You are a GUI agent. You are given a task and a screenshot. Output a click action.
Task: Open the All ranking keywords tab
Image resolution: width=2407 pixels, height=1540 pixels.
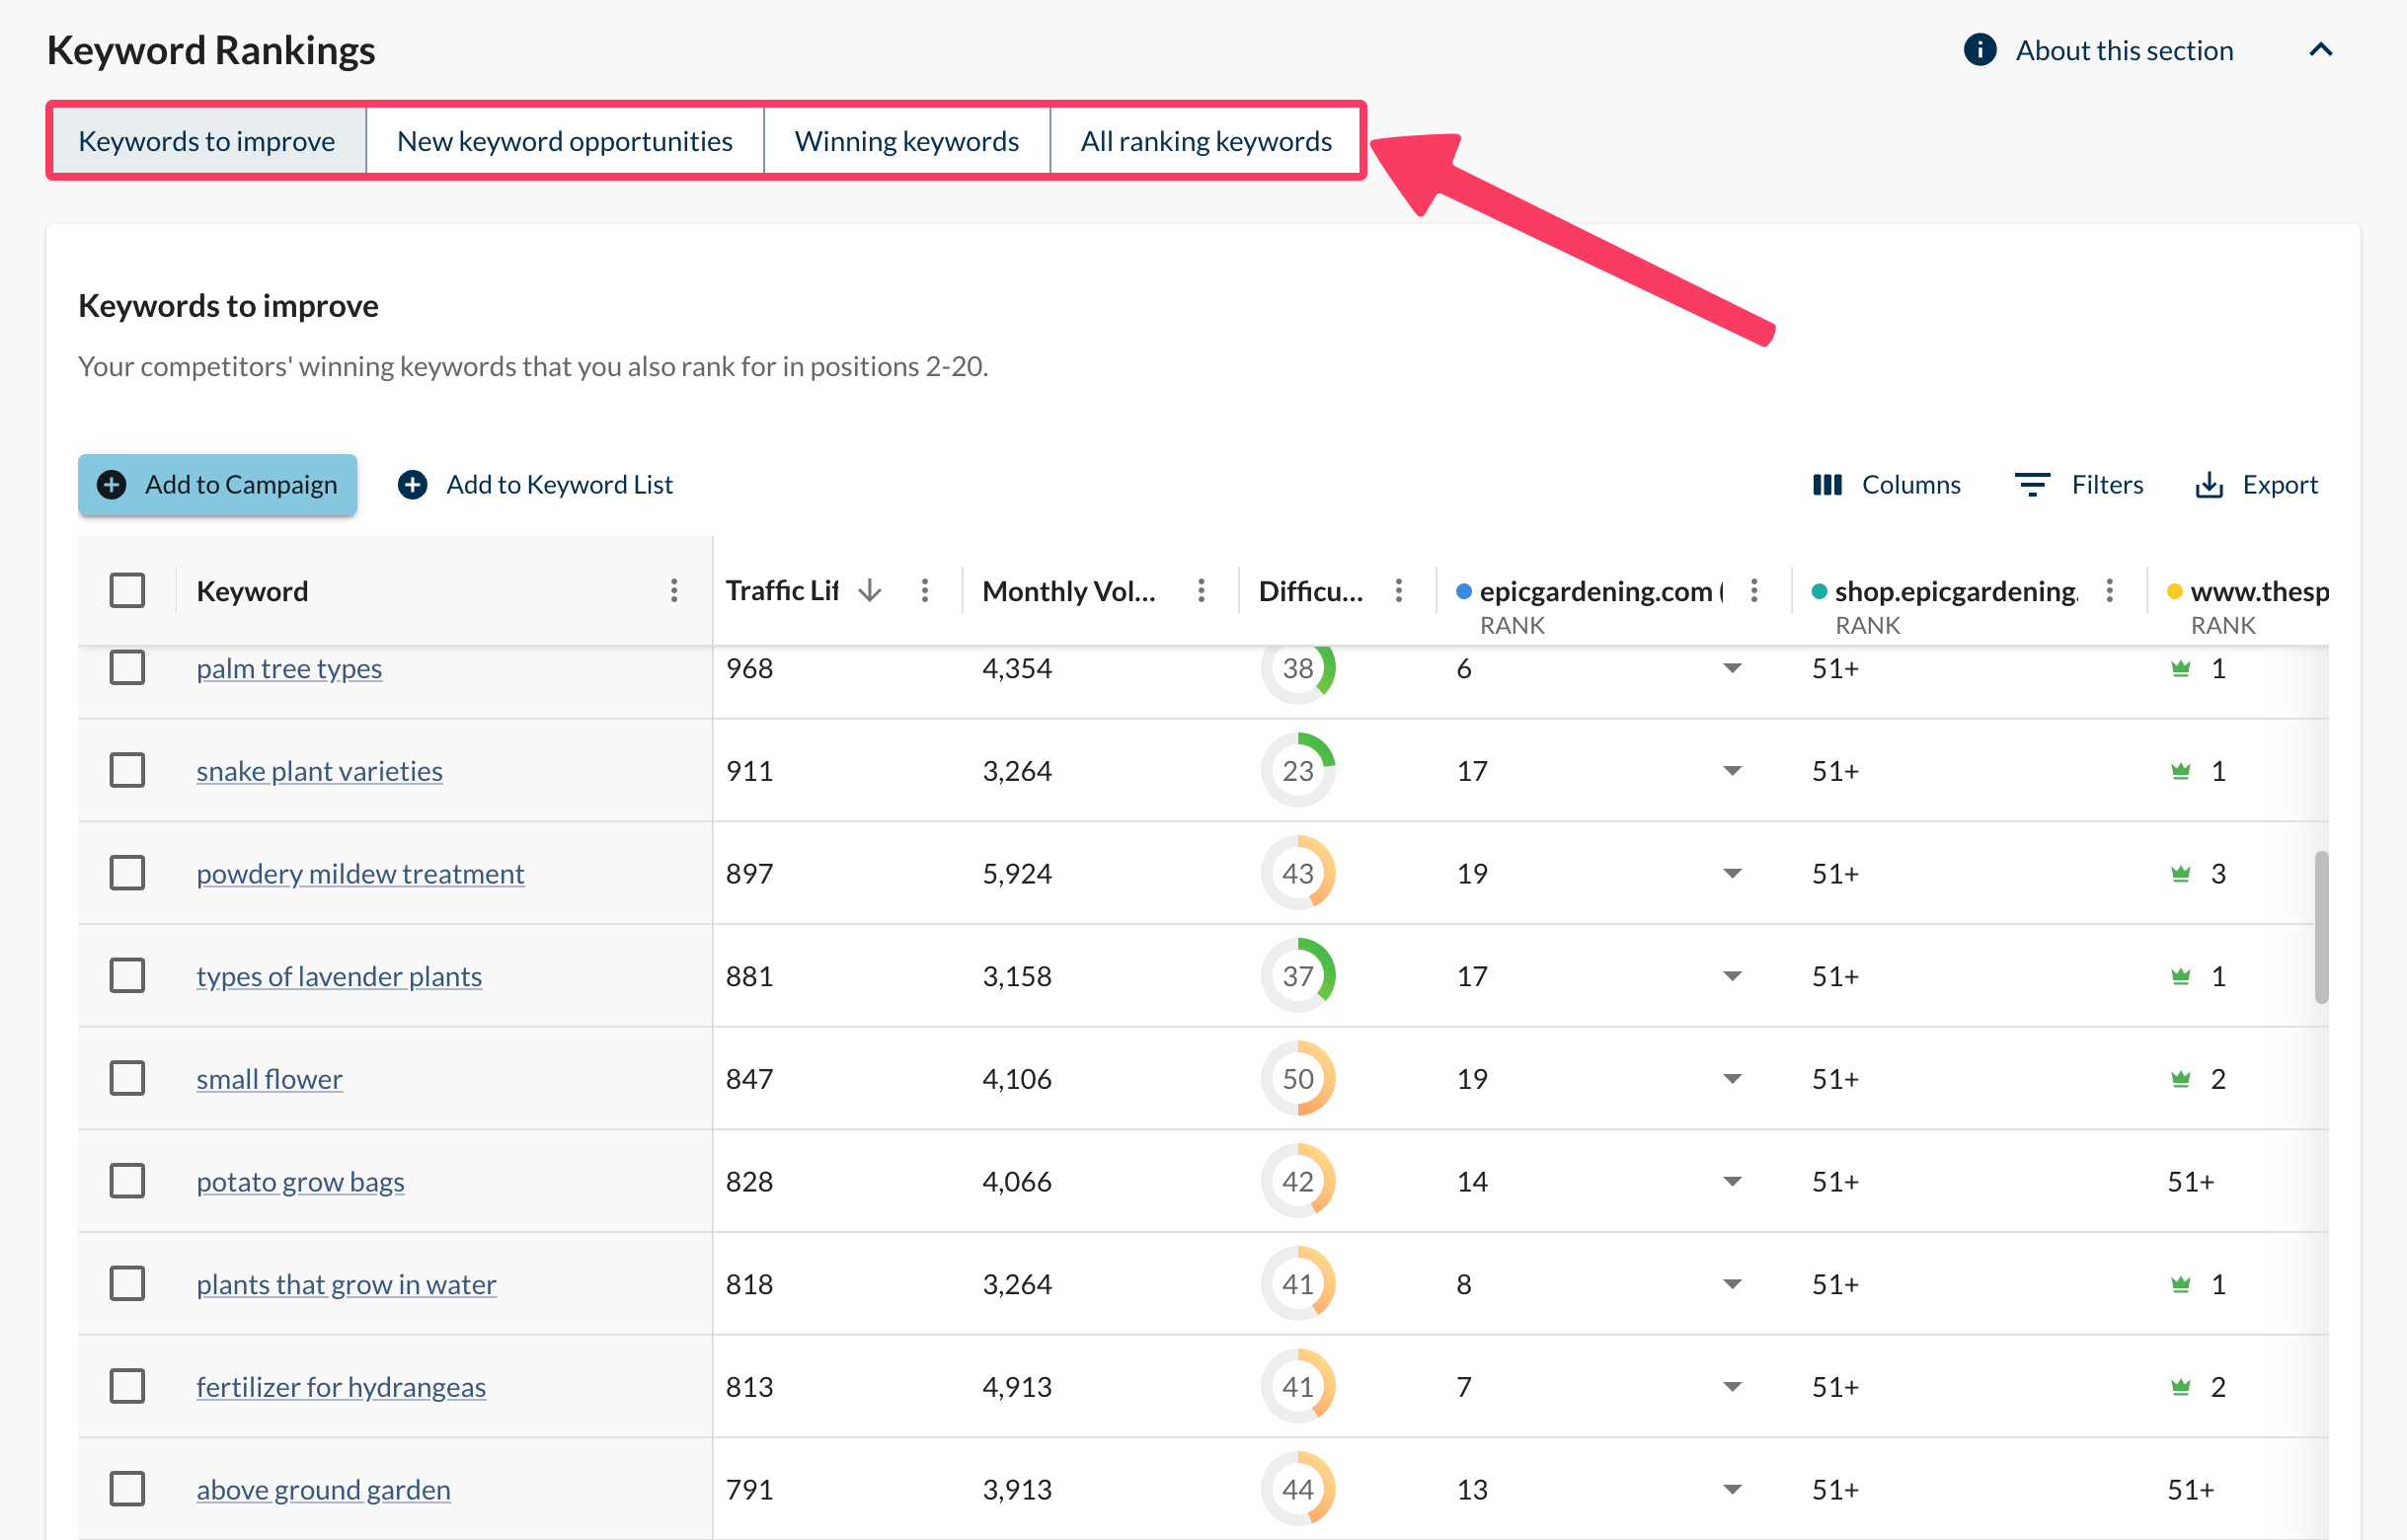pyautogui.click(x=1205, y=141)
